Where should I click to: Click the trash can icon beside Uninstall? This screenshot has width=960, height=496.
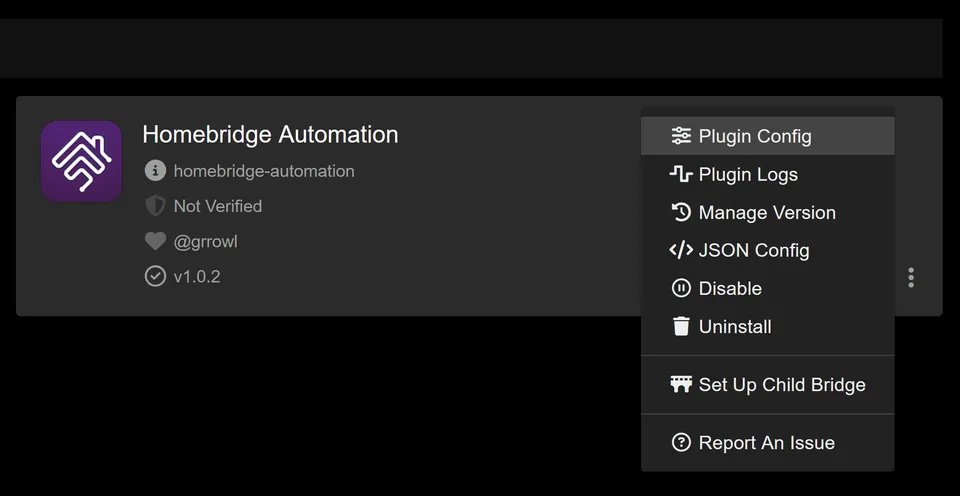pos(681,326)
